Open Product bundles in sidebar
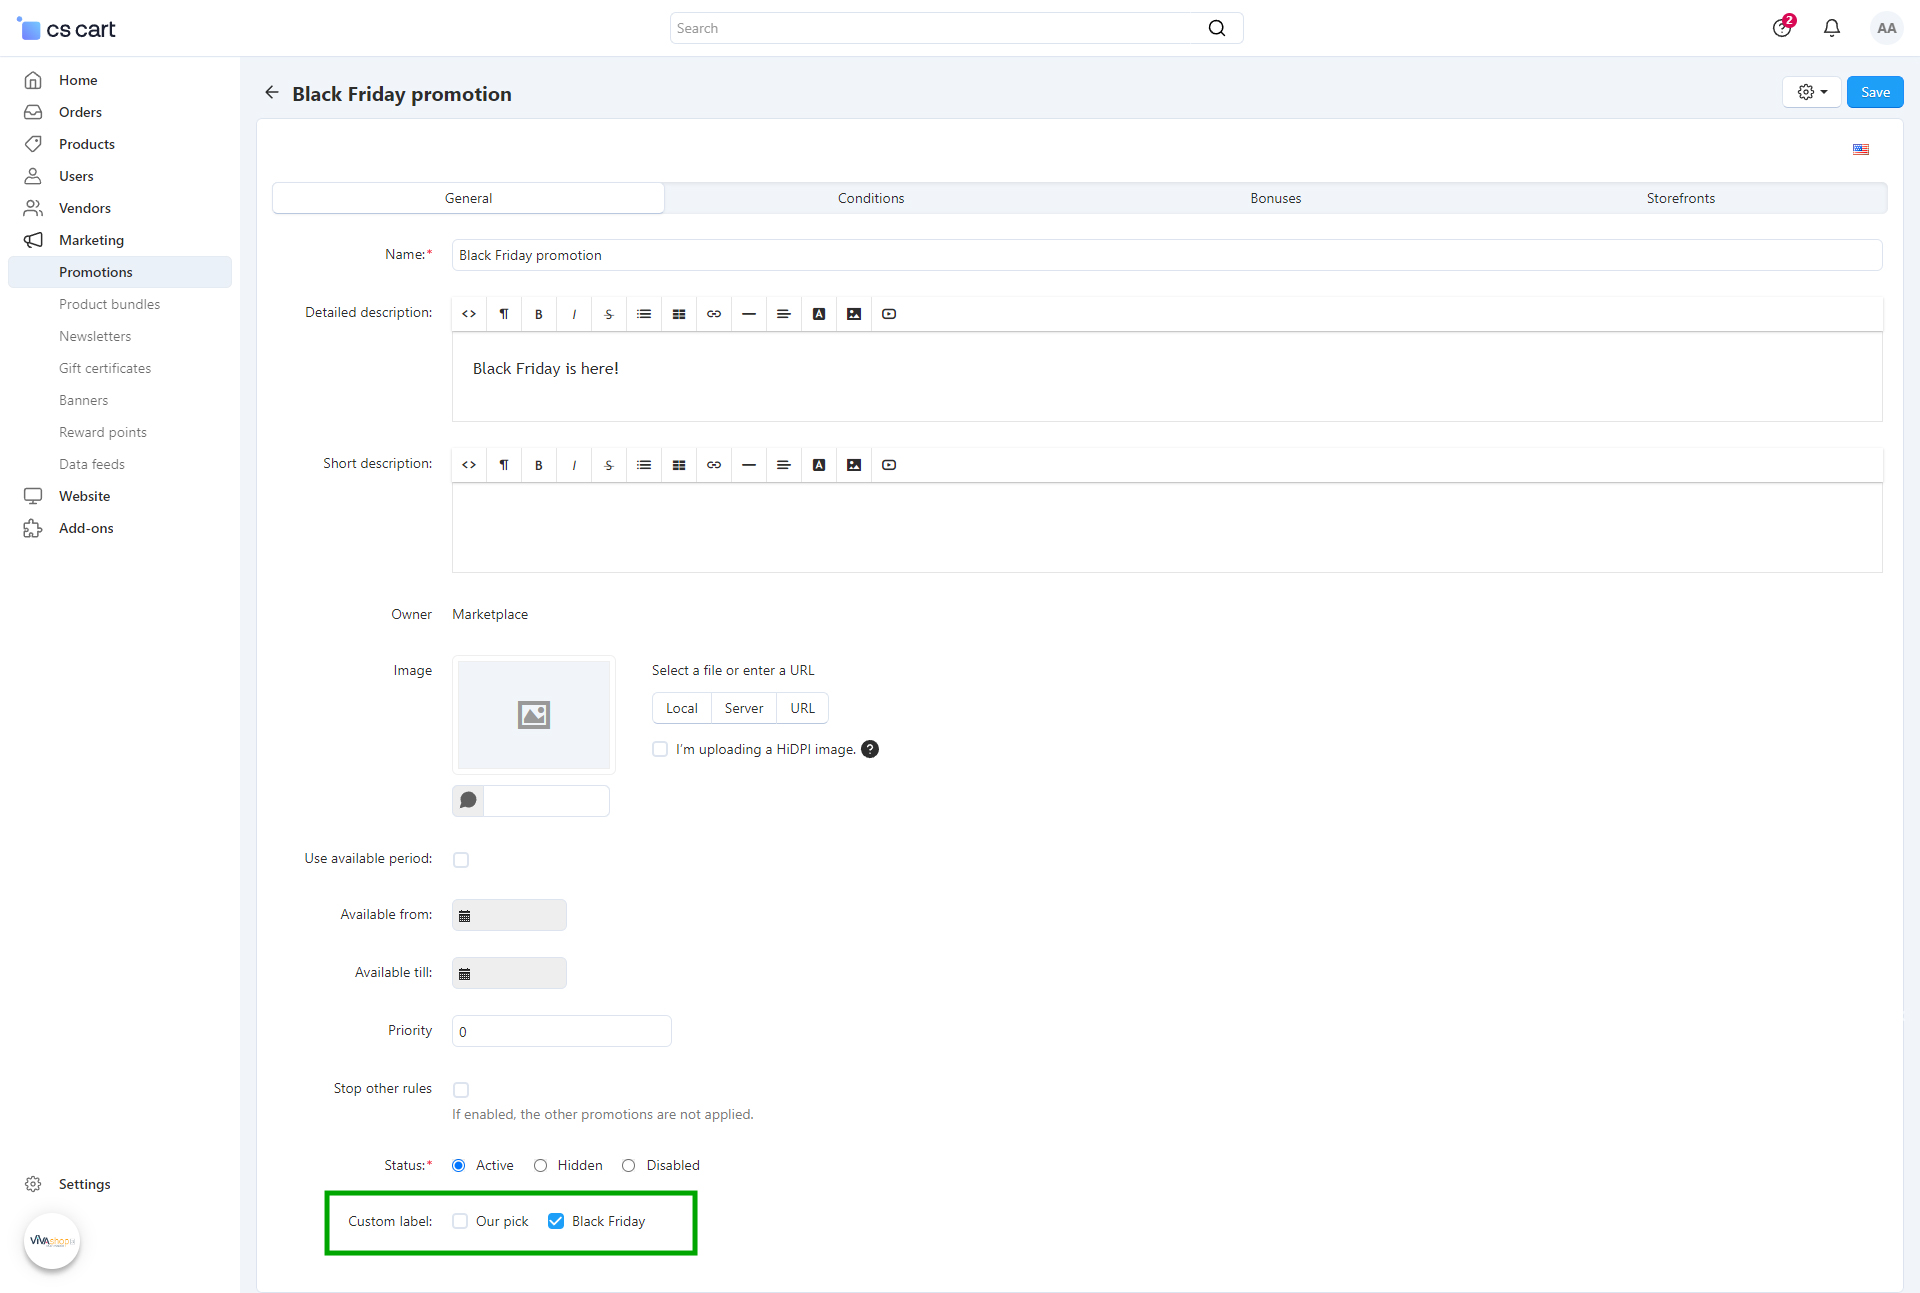This screenshot has height=1293, width=1920. point(109,304)
